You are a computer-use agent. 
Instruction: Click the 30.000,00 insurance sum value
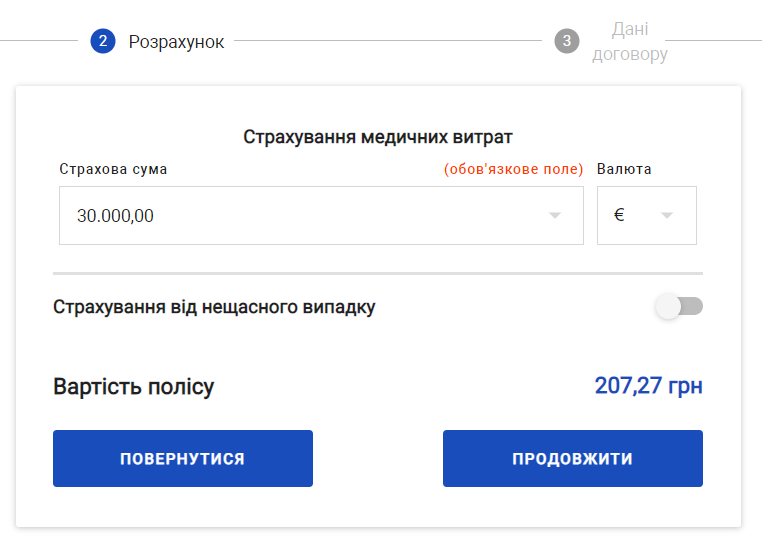click(116, 215)
